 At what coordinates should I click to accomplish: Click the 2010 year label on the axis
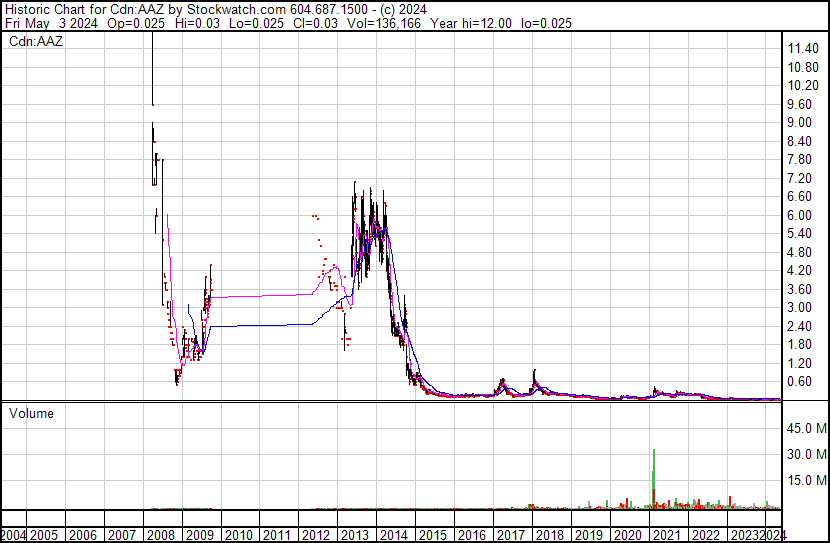pyautogui.click(x=239, y=535)
